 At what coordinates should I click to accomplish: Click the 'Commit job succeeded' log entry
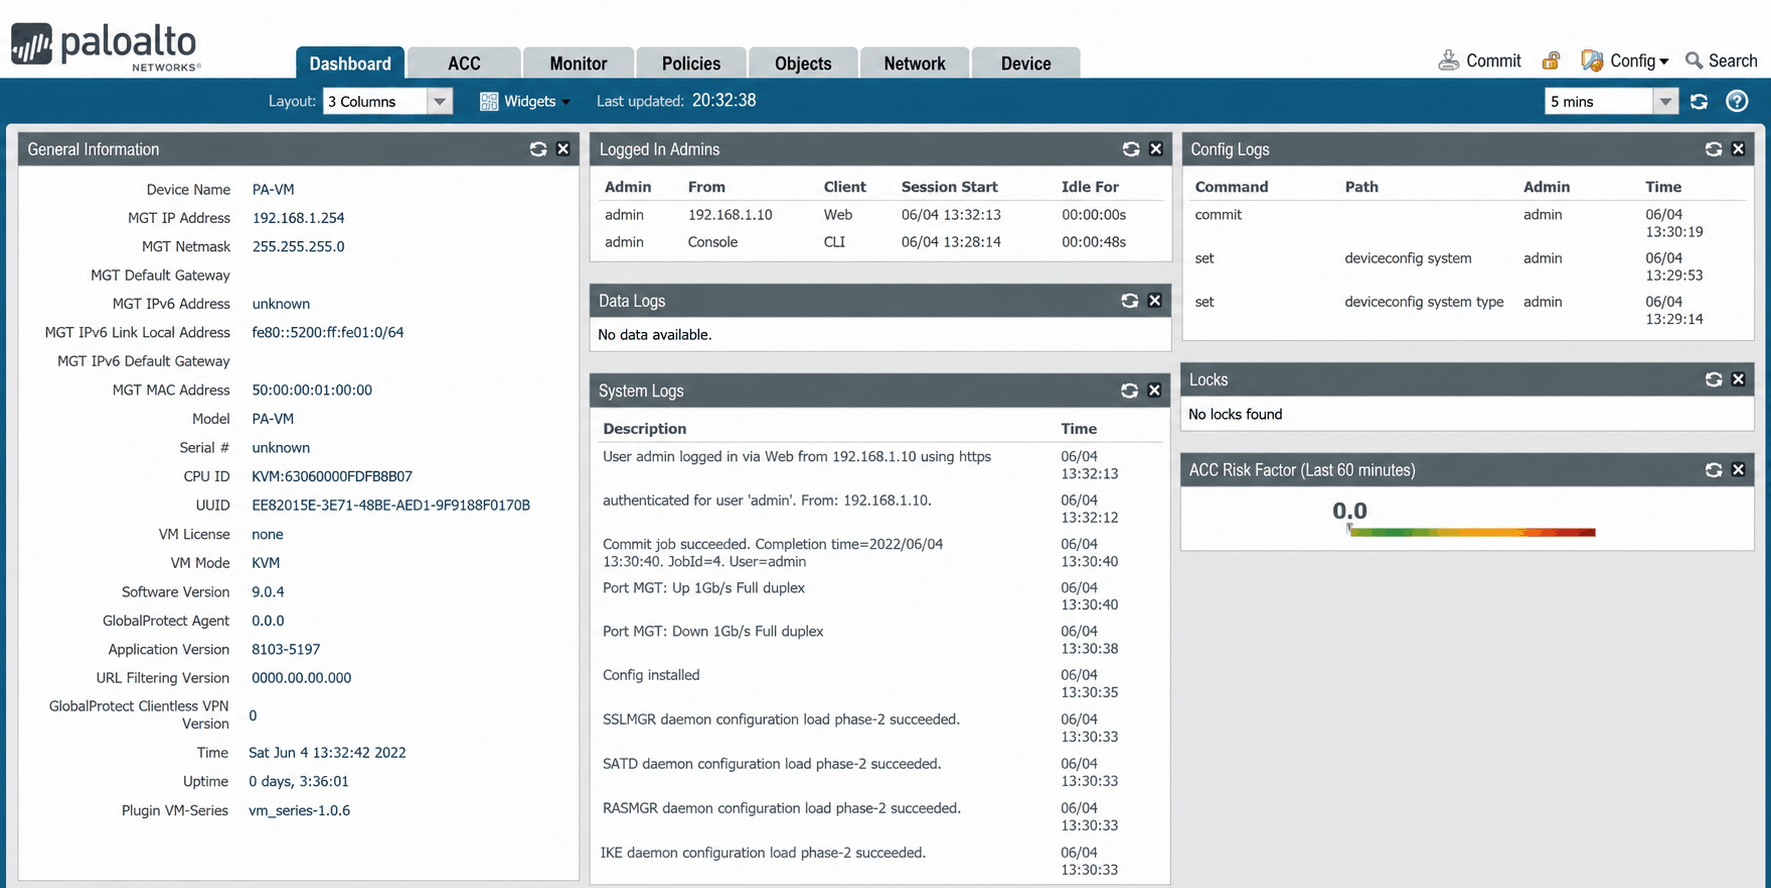[x=773, y=553]
